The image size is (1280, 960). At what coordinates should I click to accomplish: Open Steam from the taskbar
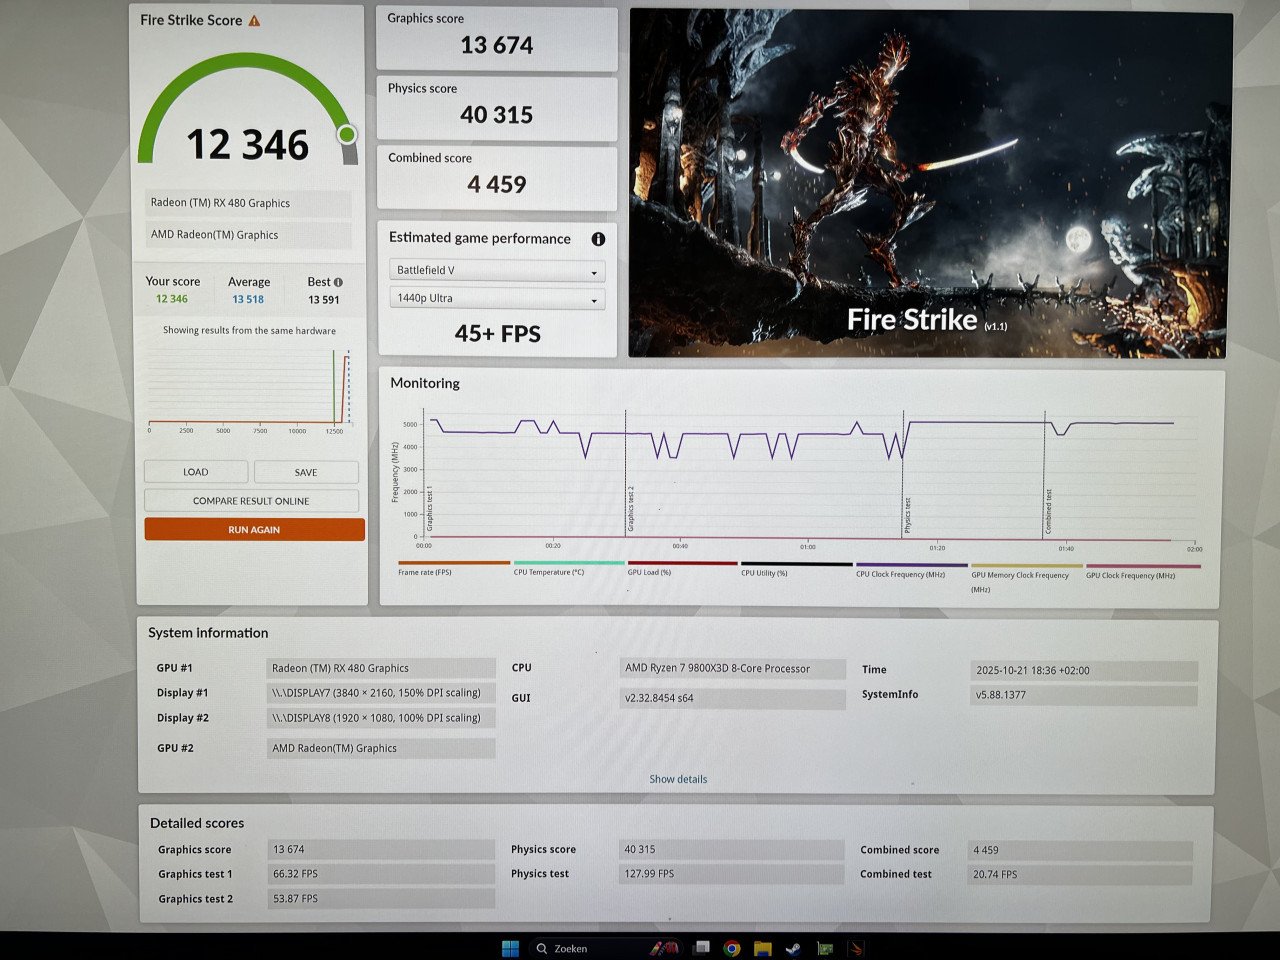793,948
